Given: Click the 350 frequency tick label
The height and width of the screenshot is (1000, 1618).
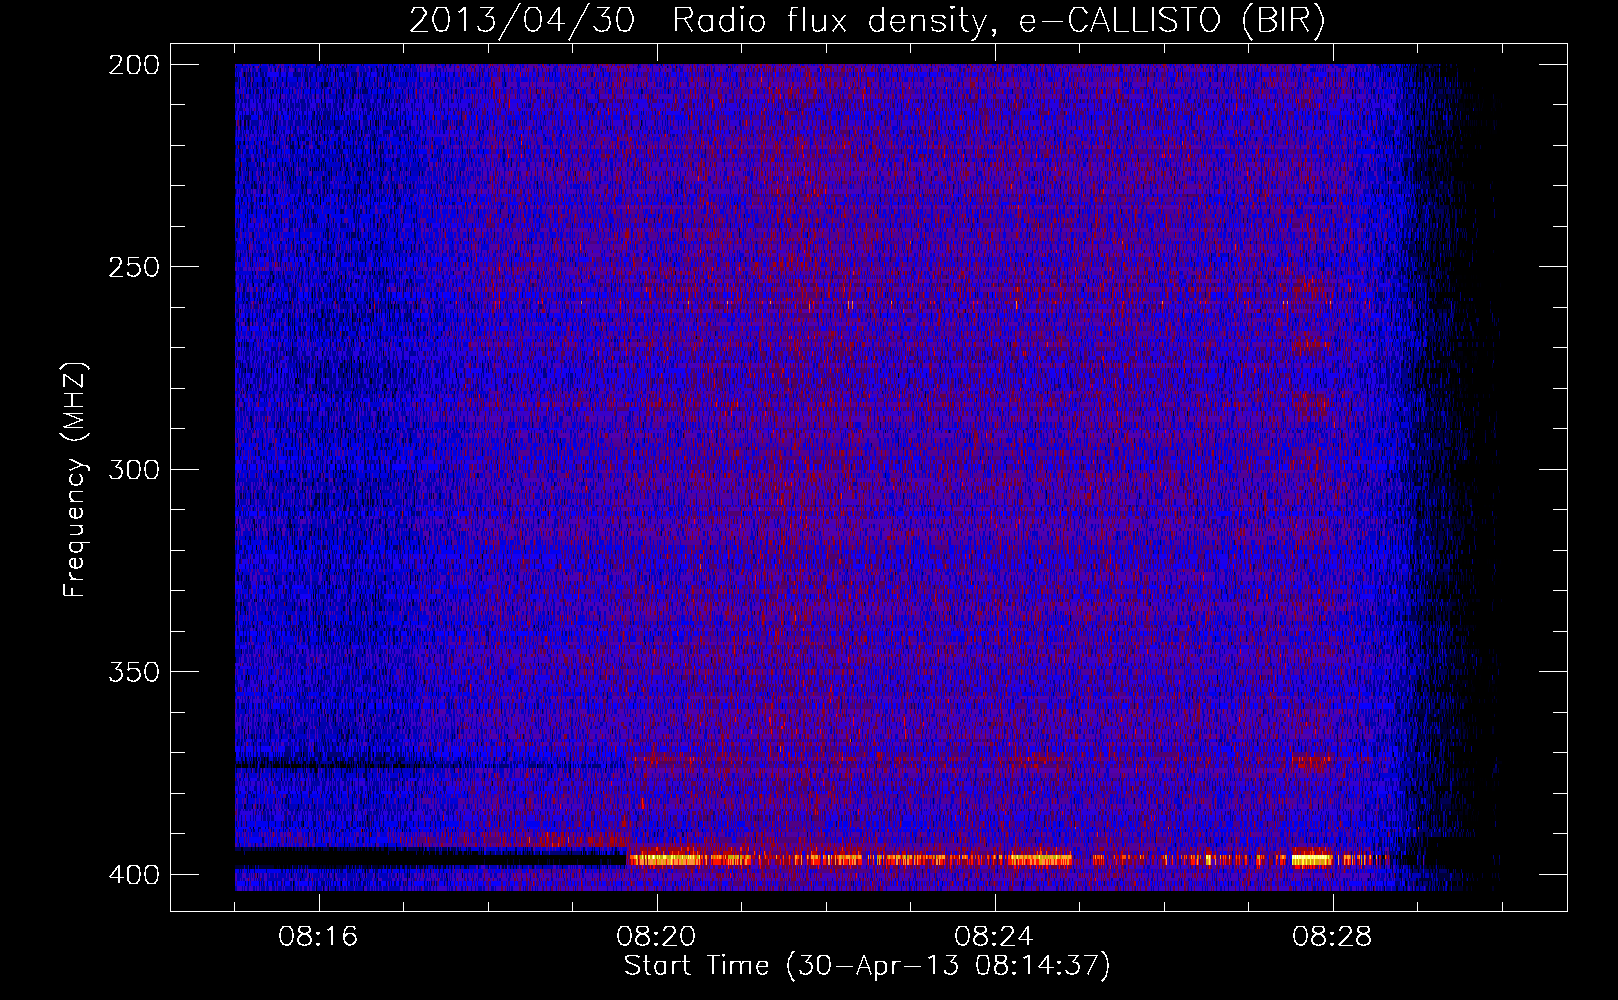Looking at the screenshot, I should (133, 671).
